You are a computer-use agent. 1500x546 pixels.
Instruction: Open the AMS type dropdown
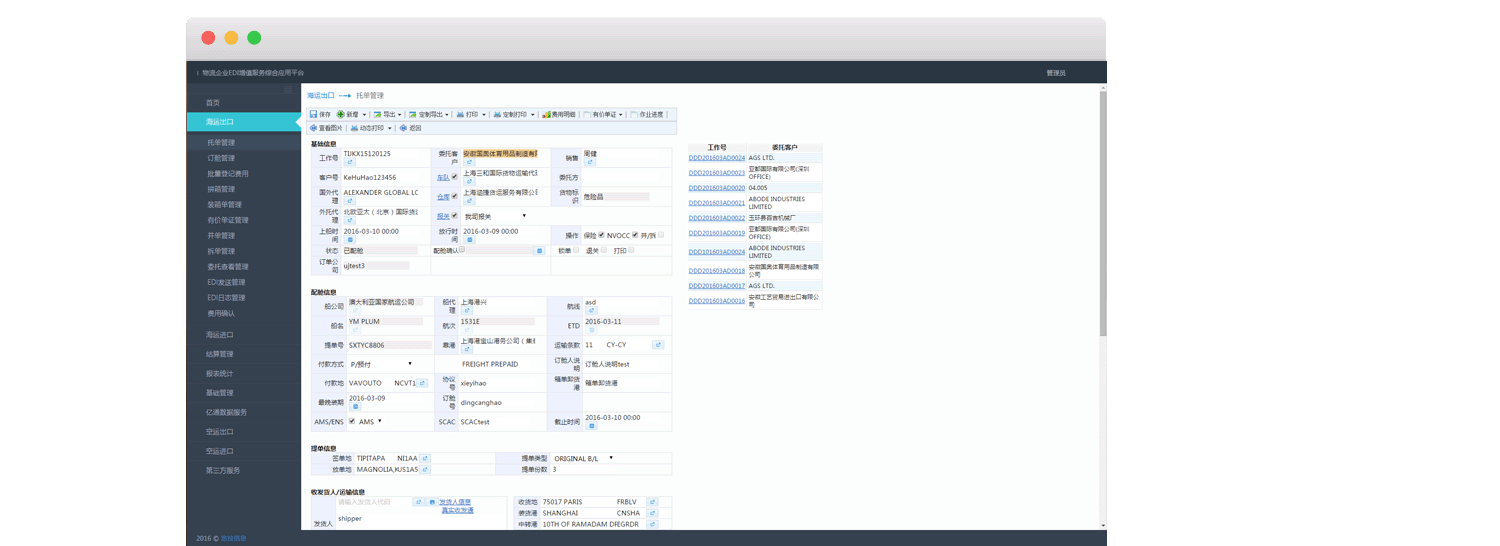point(370,421)
